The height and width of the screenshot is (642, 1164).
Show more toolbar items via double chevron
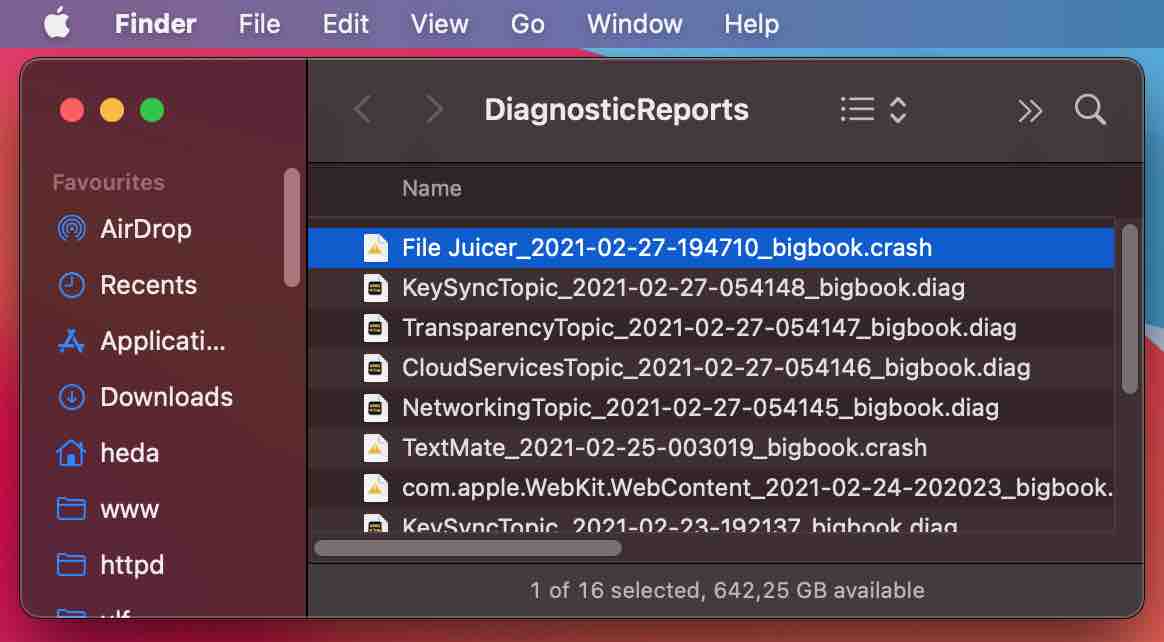(1030, 111)
